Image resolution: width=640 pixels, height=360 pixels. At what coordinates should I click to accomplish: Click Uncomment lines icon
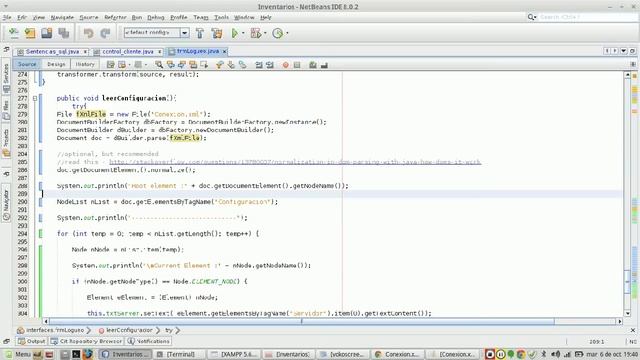click(324, 65)
